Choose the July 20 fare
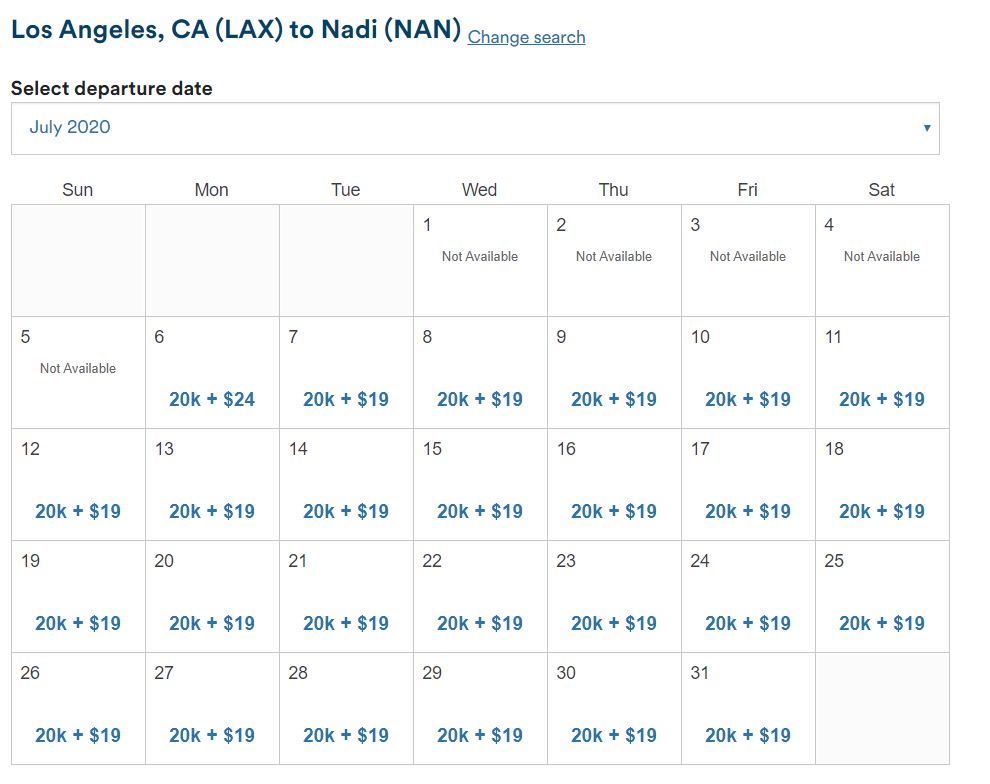990x784 pixels. pyautogui.click(x=212, y=623)
